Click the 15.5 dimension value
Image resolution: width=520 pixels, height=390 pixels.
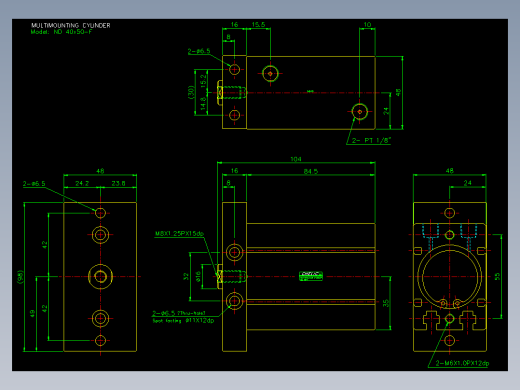pyautogui.click(x=258, y=24)
